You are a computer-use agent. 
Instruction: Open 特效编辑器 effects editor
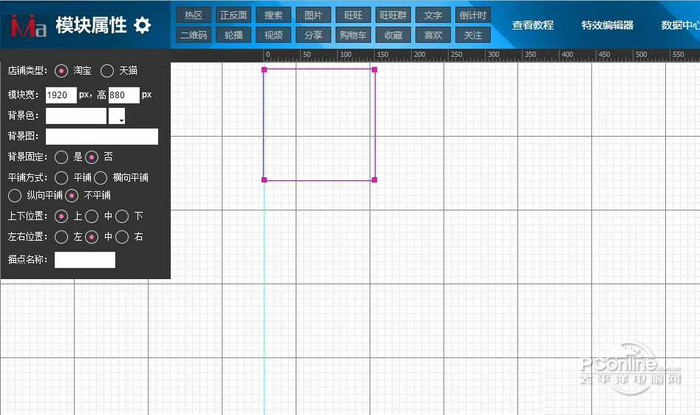pos(607,25)
